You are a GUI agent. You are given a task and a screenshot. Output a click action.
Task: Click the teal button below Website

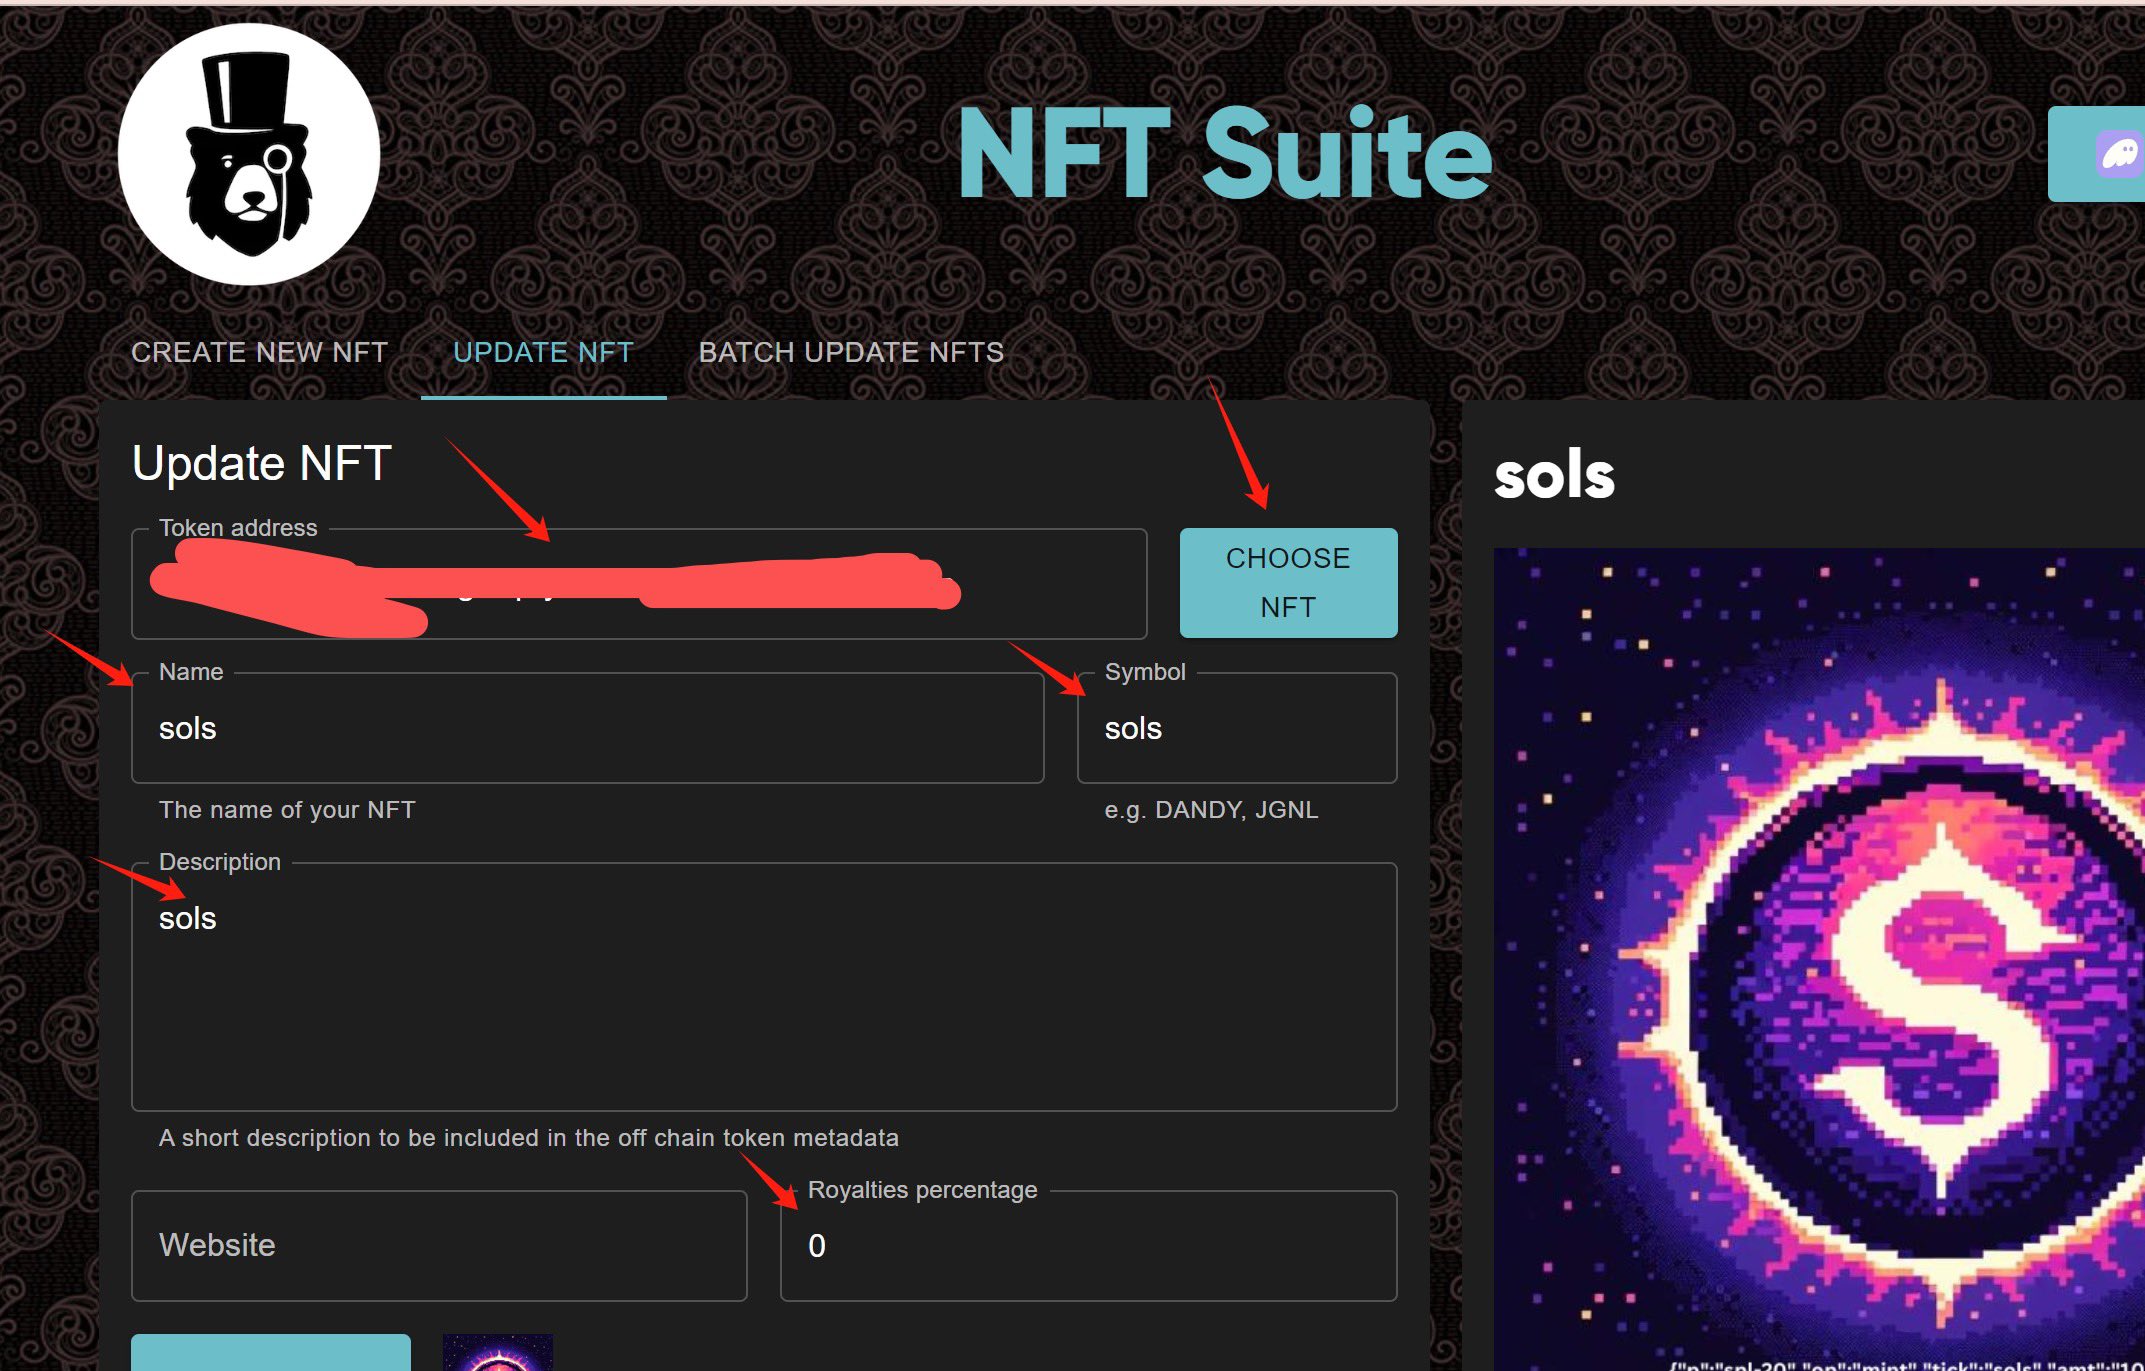point(271,1353)
